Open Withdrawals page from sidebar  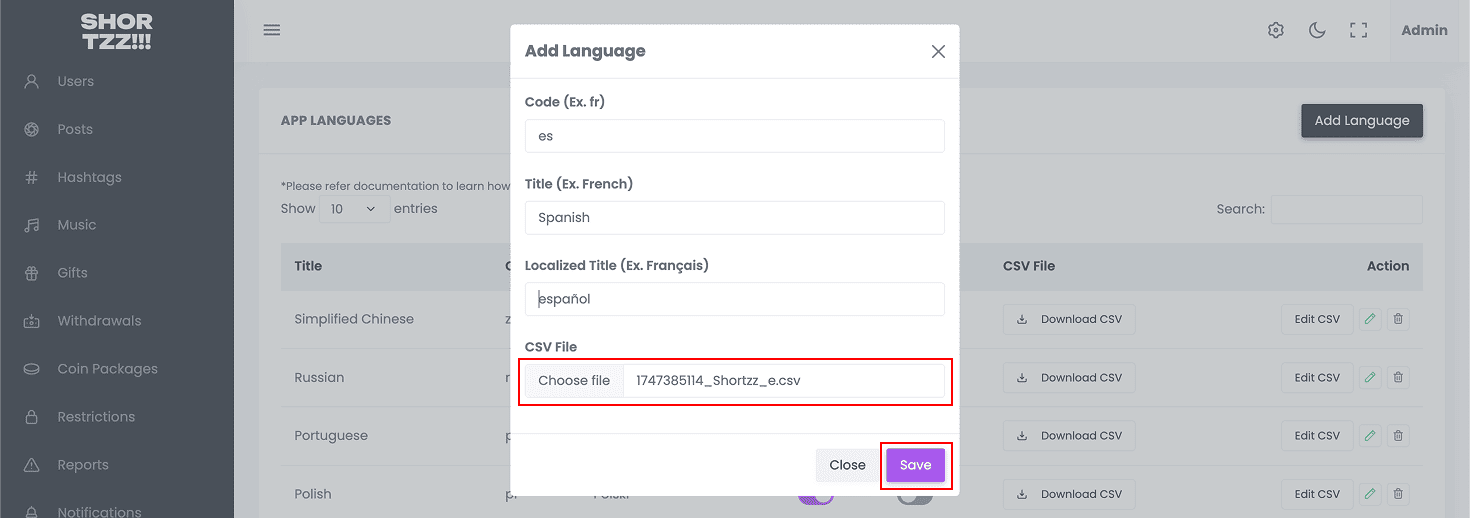pos(99,321)
